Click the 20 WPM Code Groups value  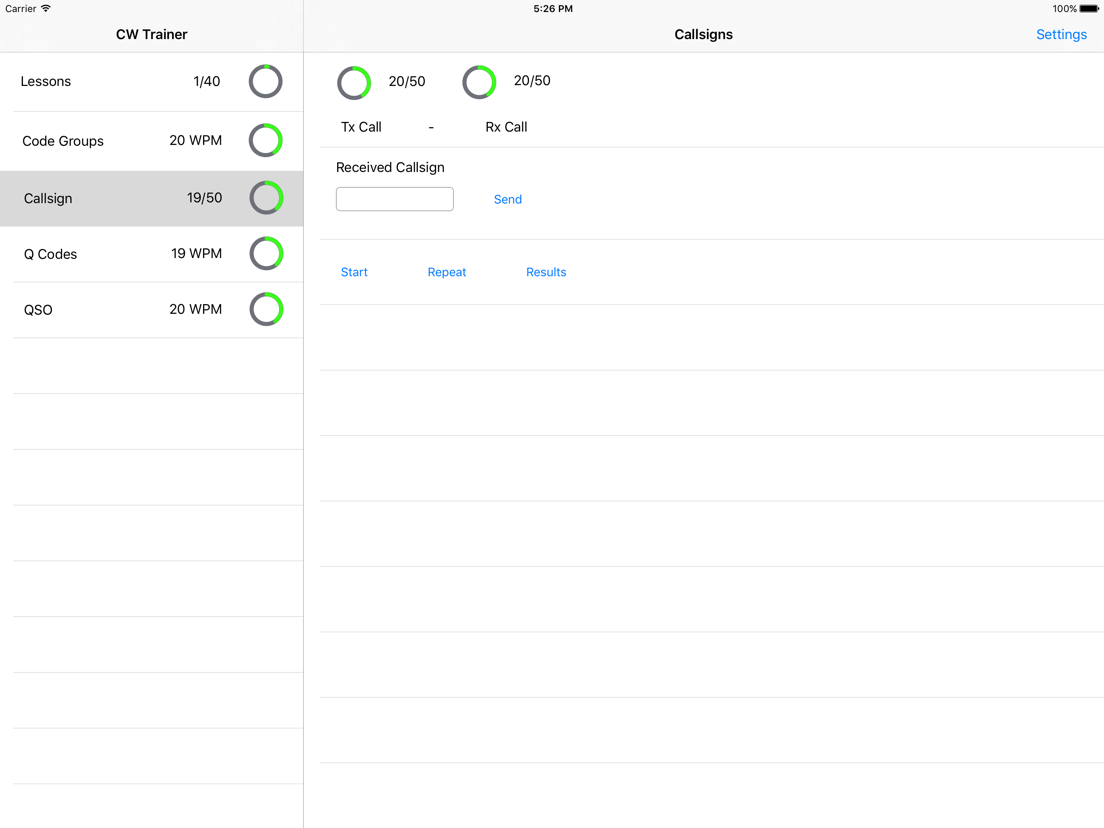[x=195, y=141]
